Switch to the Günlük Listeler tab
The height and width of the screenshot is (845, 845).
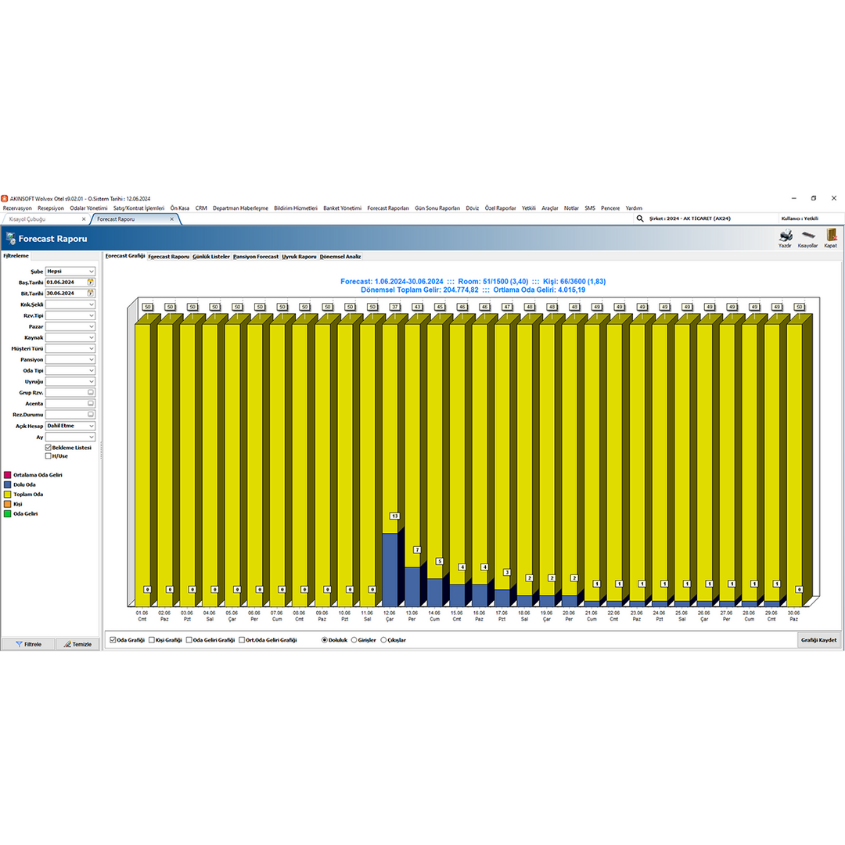(211, 256)
